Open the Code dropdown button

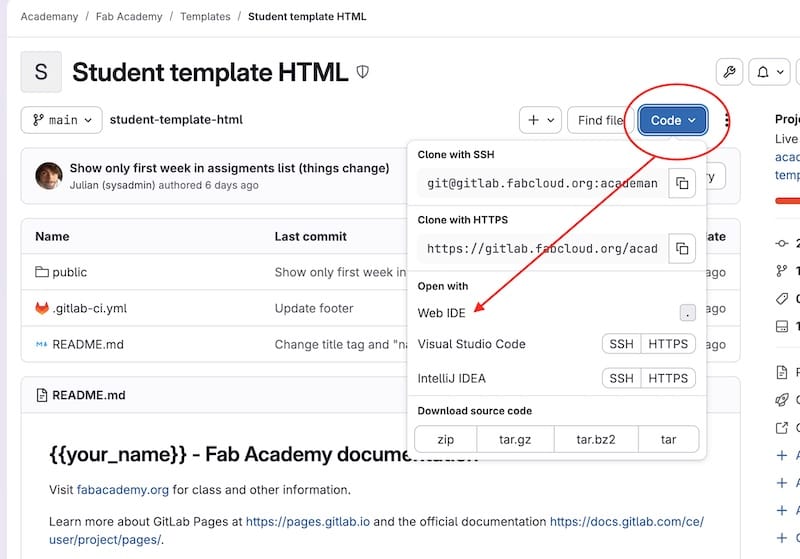click(673, 120)
